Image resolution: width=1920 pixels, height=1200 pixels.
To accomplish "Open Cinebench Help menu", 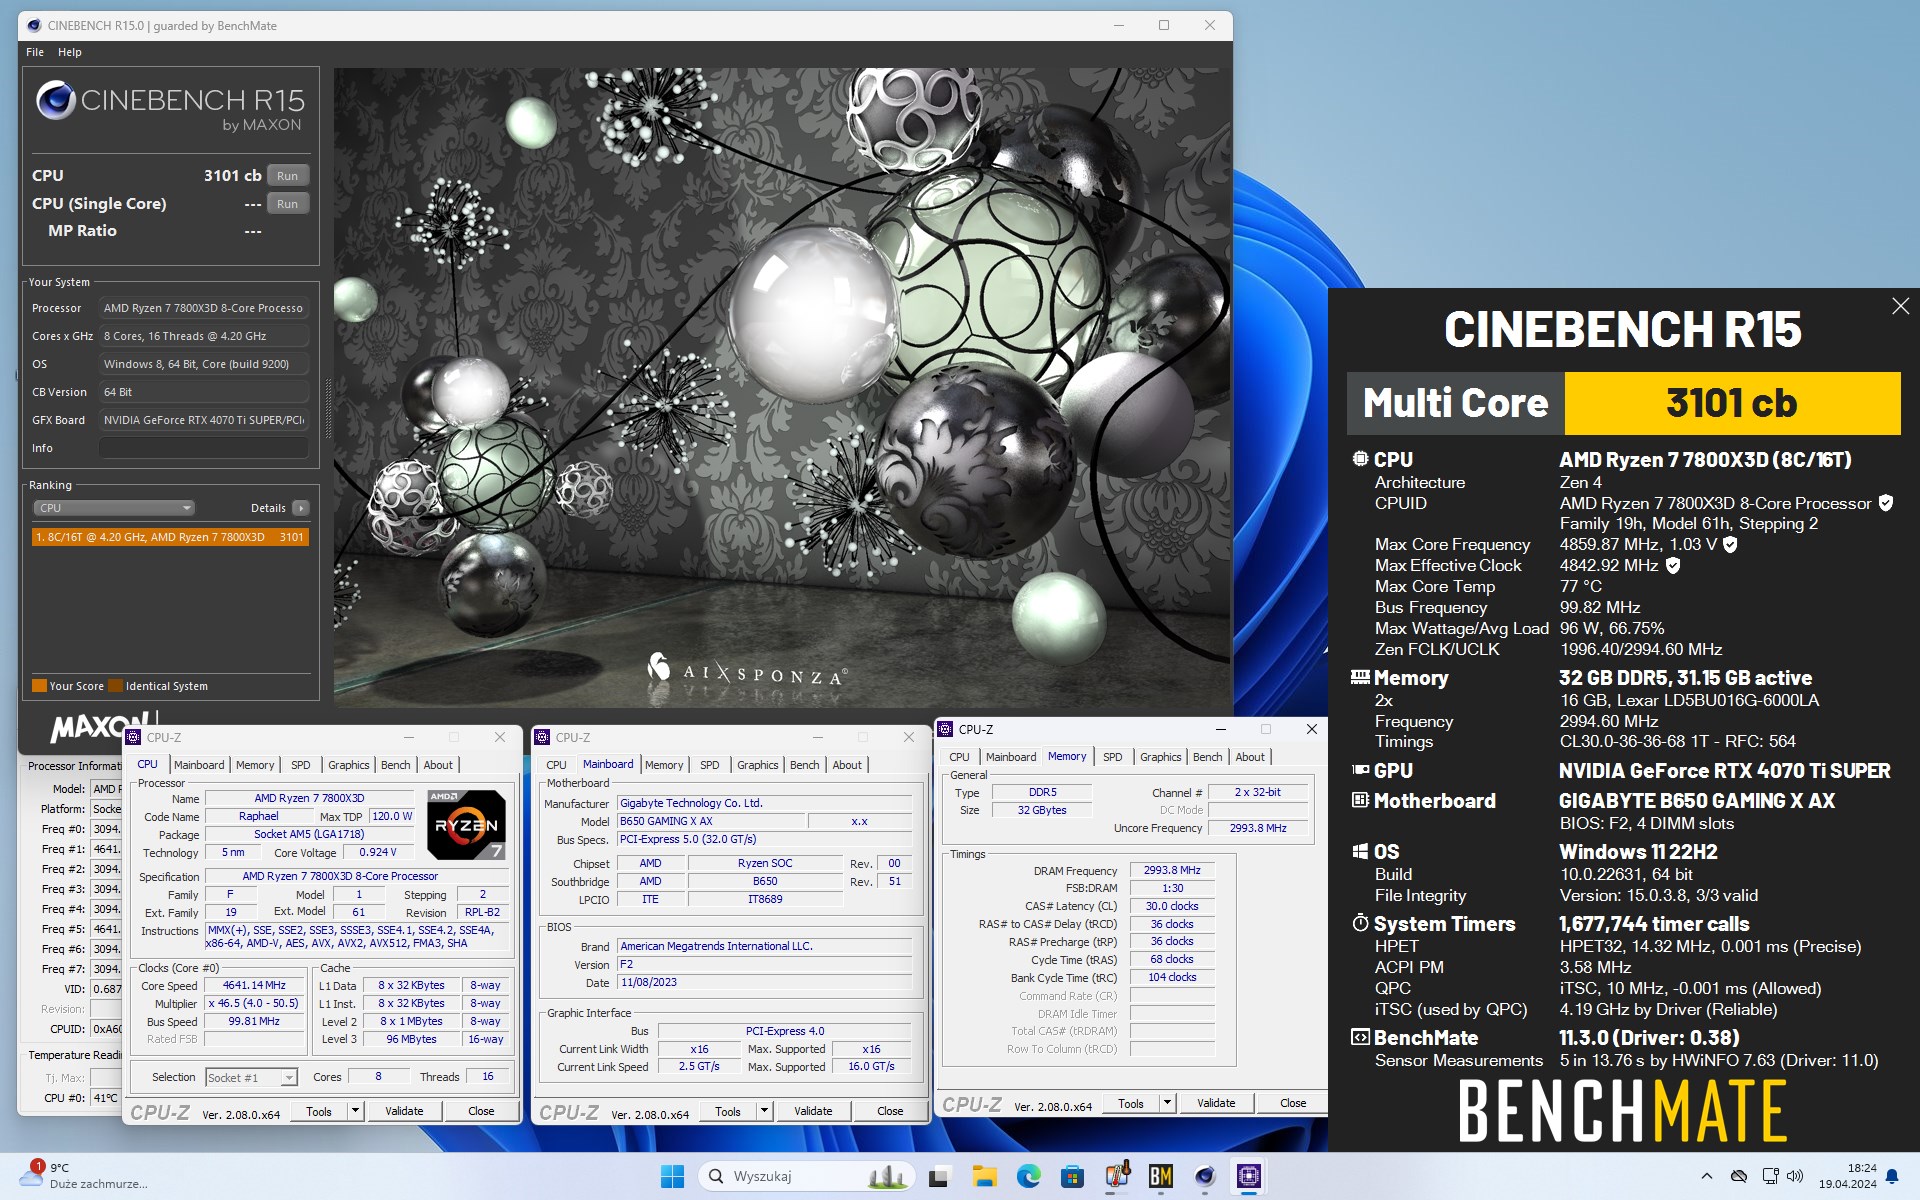I will (70, 52).
